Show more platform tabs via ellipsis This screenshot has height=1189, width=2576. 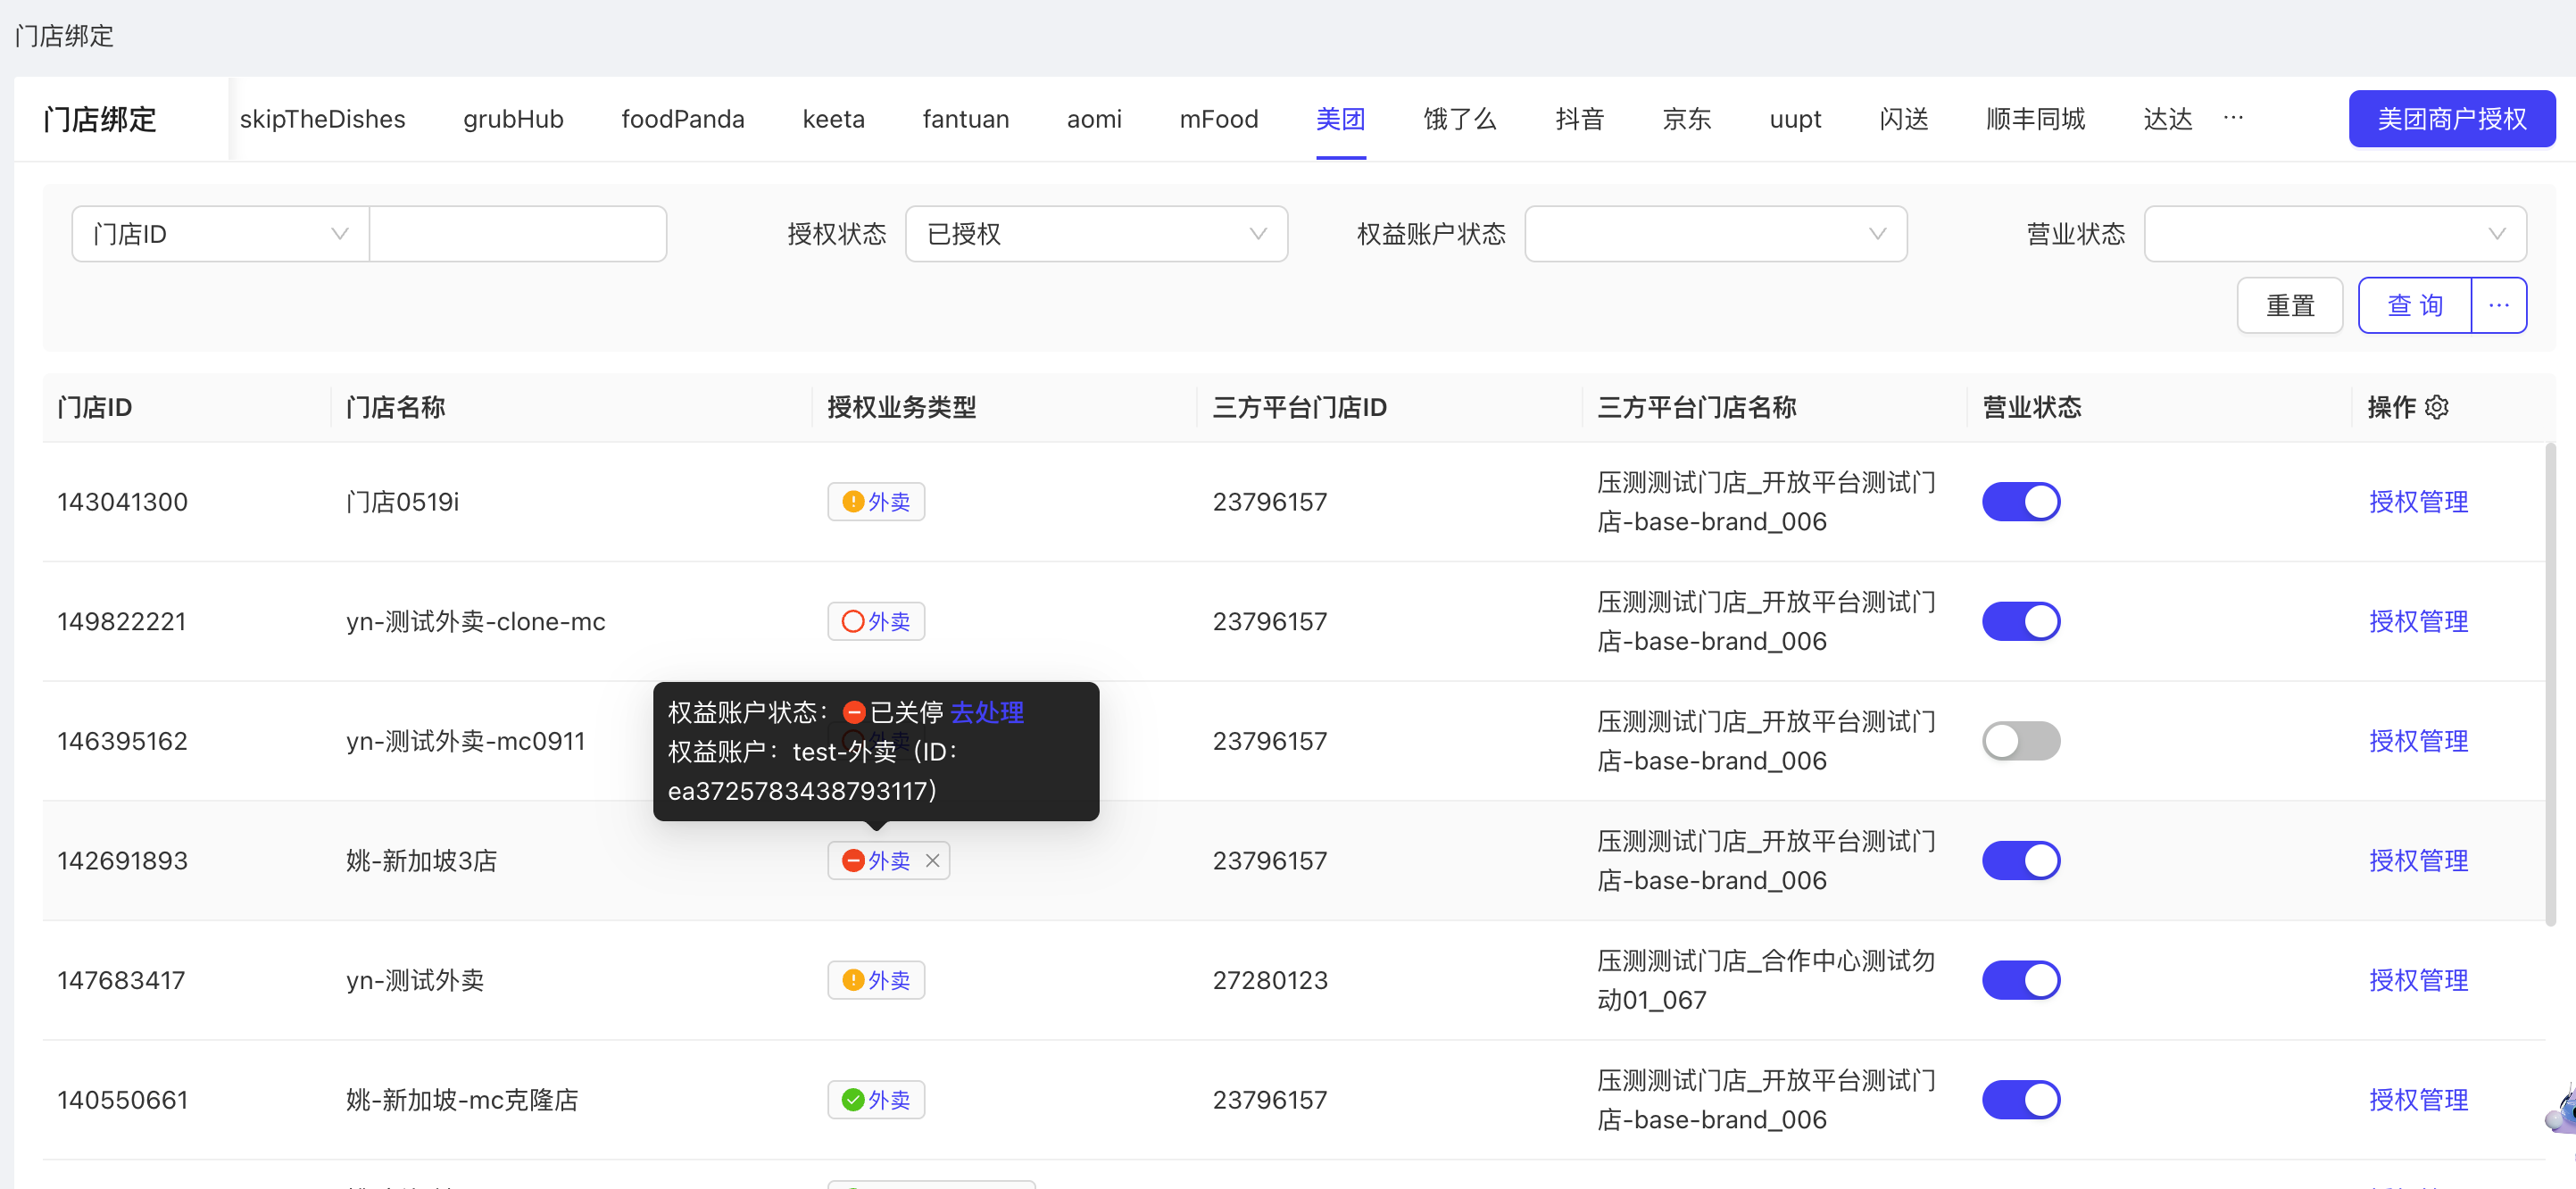tap(2233, 118)
